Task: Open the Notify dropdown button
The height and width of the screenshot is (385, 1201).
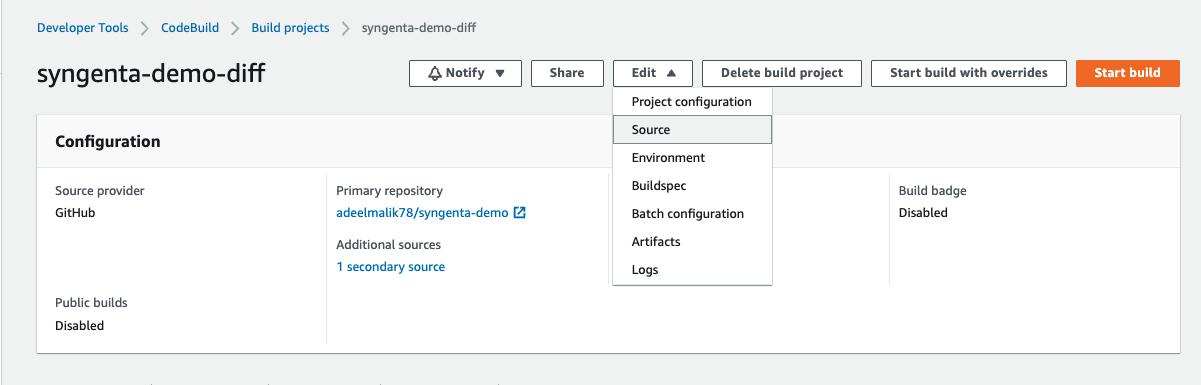Action: [465, 73]
